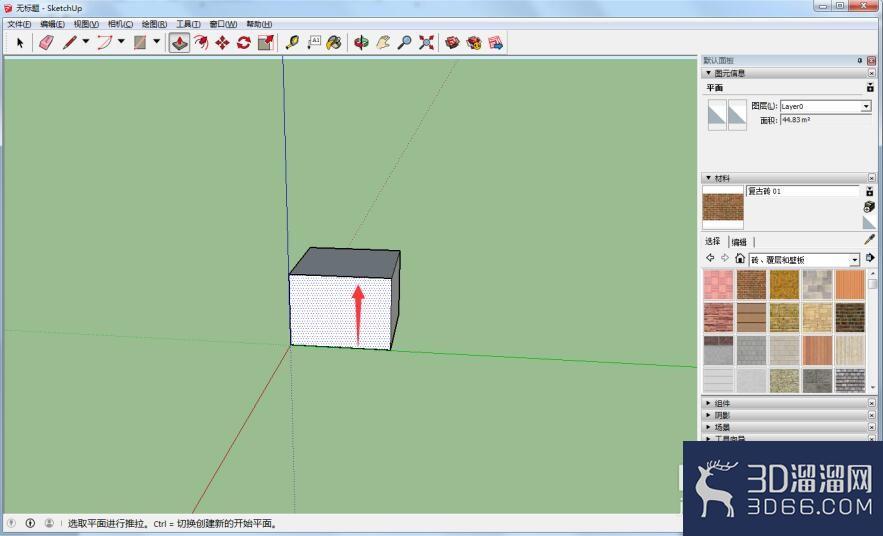Screen dimensions: 883x536
Task: Select the Rotate tool
Action: [x=244, y=43]
